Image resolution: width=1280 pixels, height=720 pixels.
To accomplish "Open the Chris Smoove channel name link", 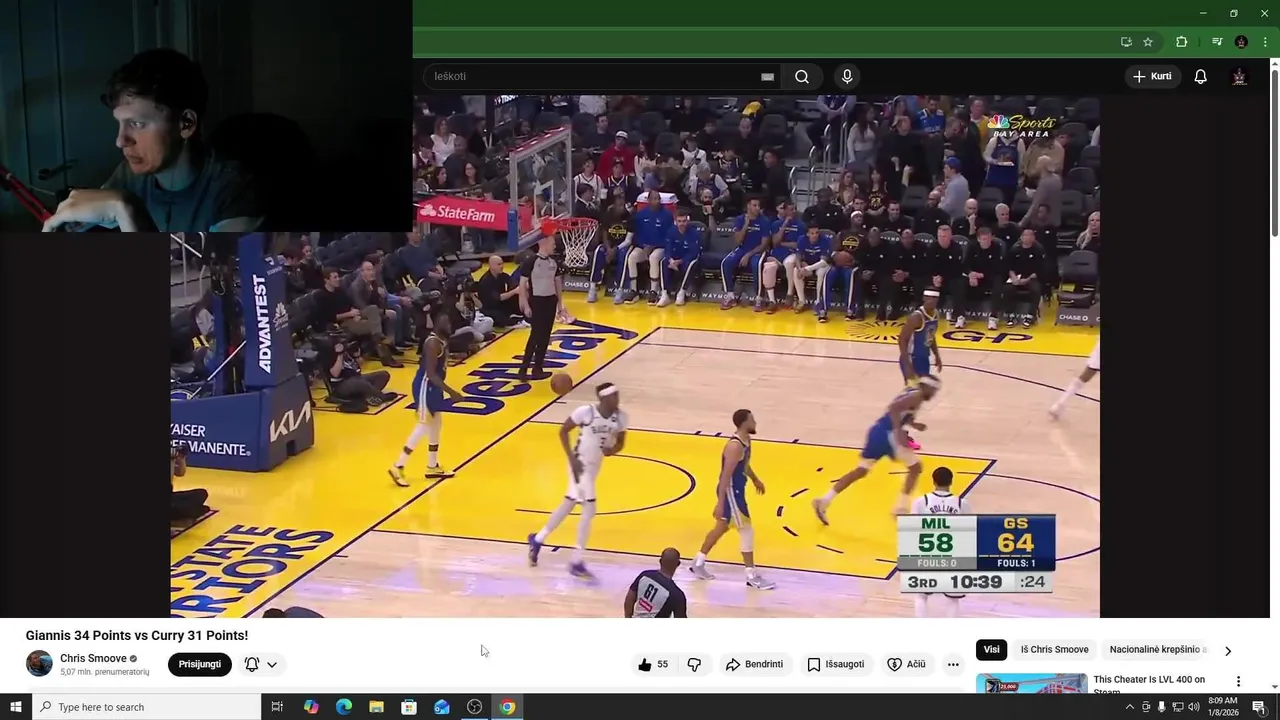I will [x=93, y=658].
